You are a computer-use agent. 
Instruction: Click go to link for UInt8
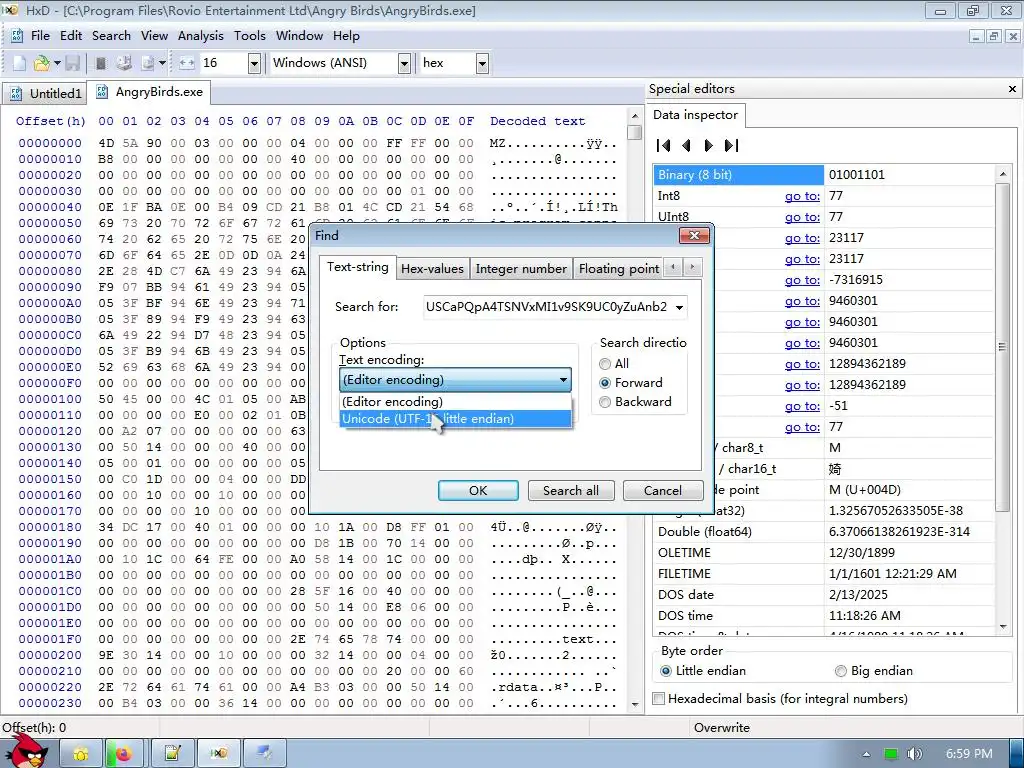coord(802,217)
